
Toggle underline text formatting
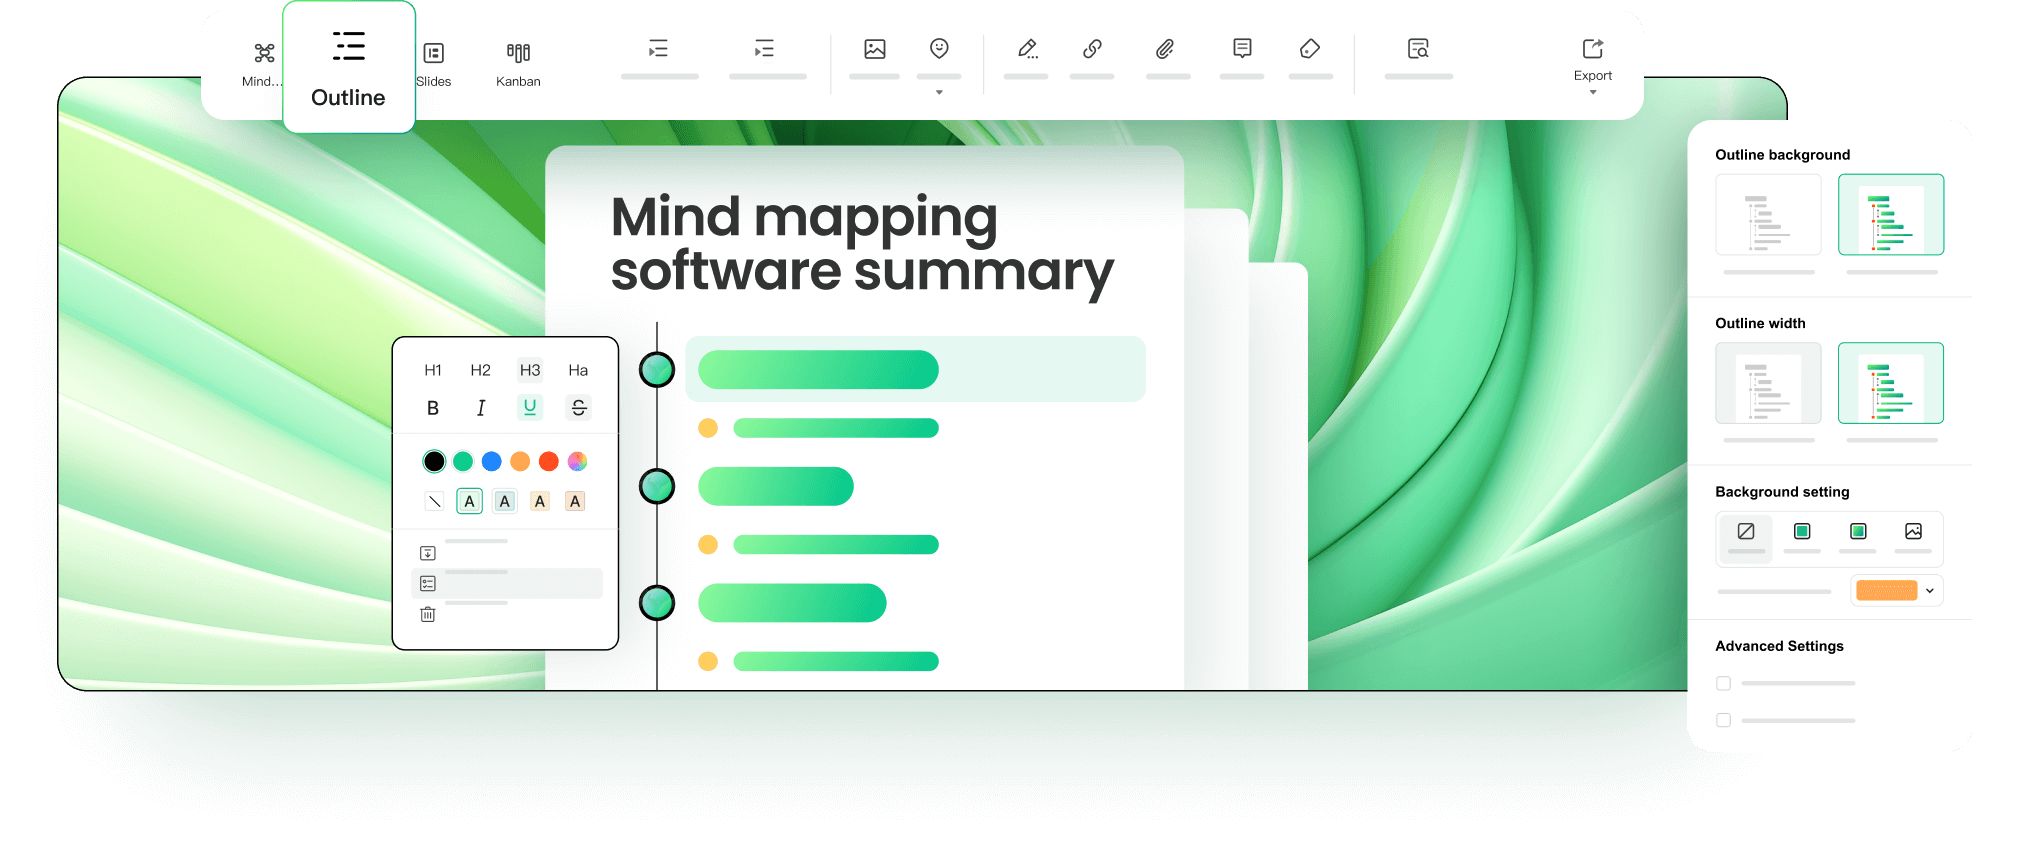(530, 407)
